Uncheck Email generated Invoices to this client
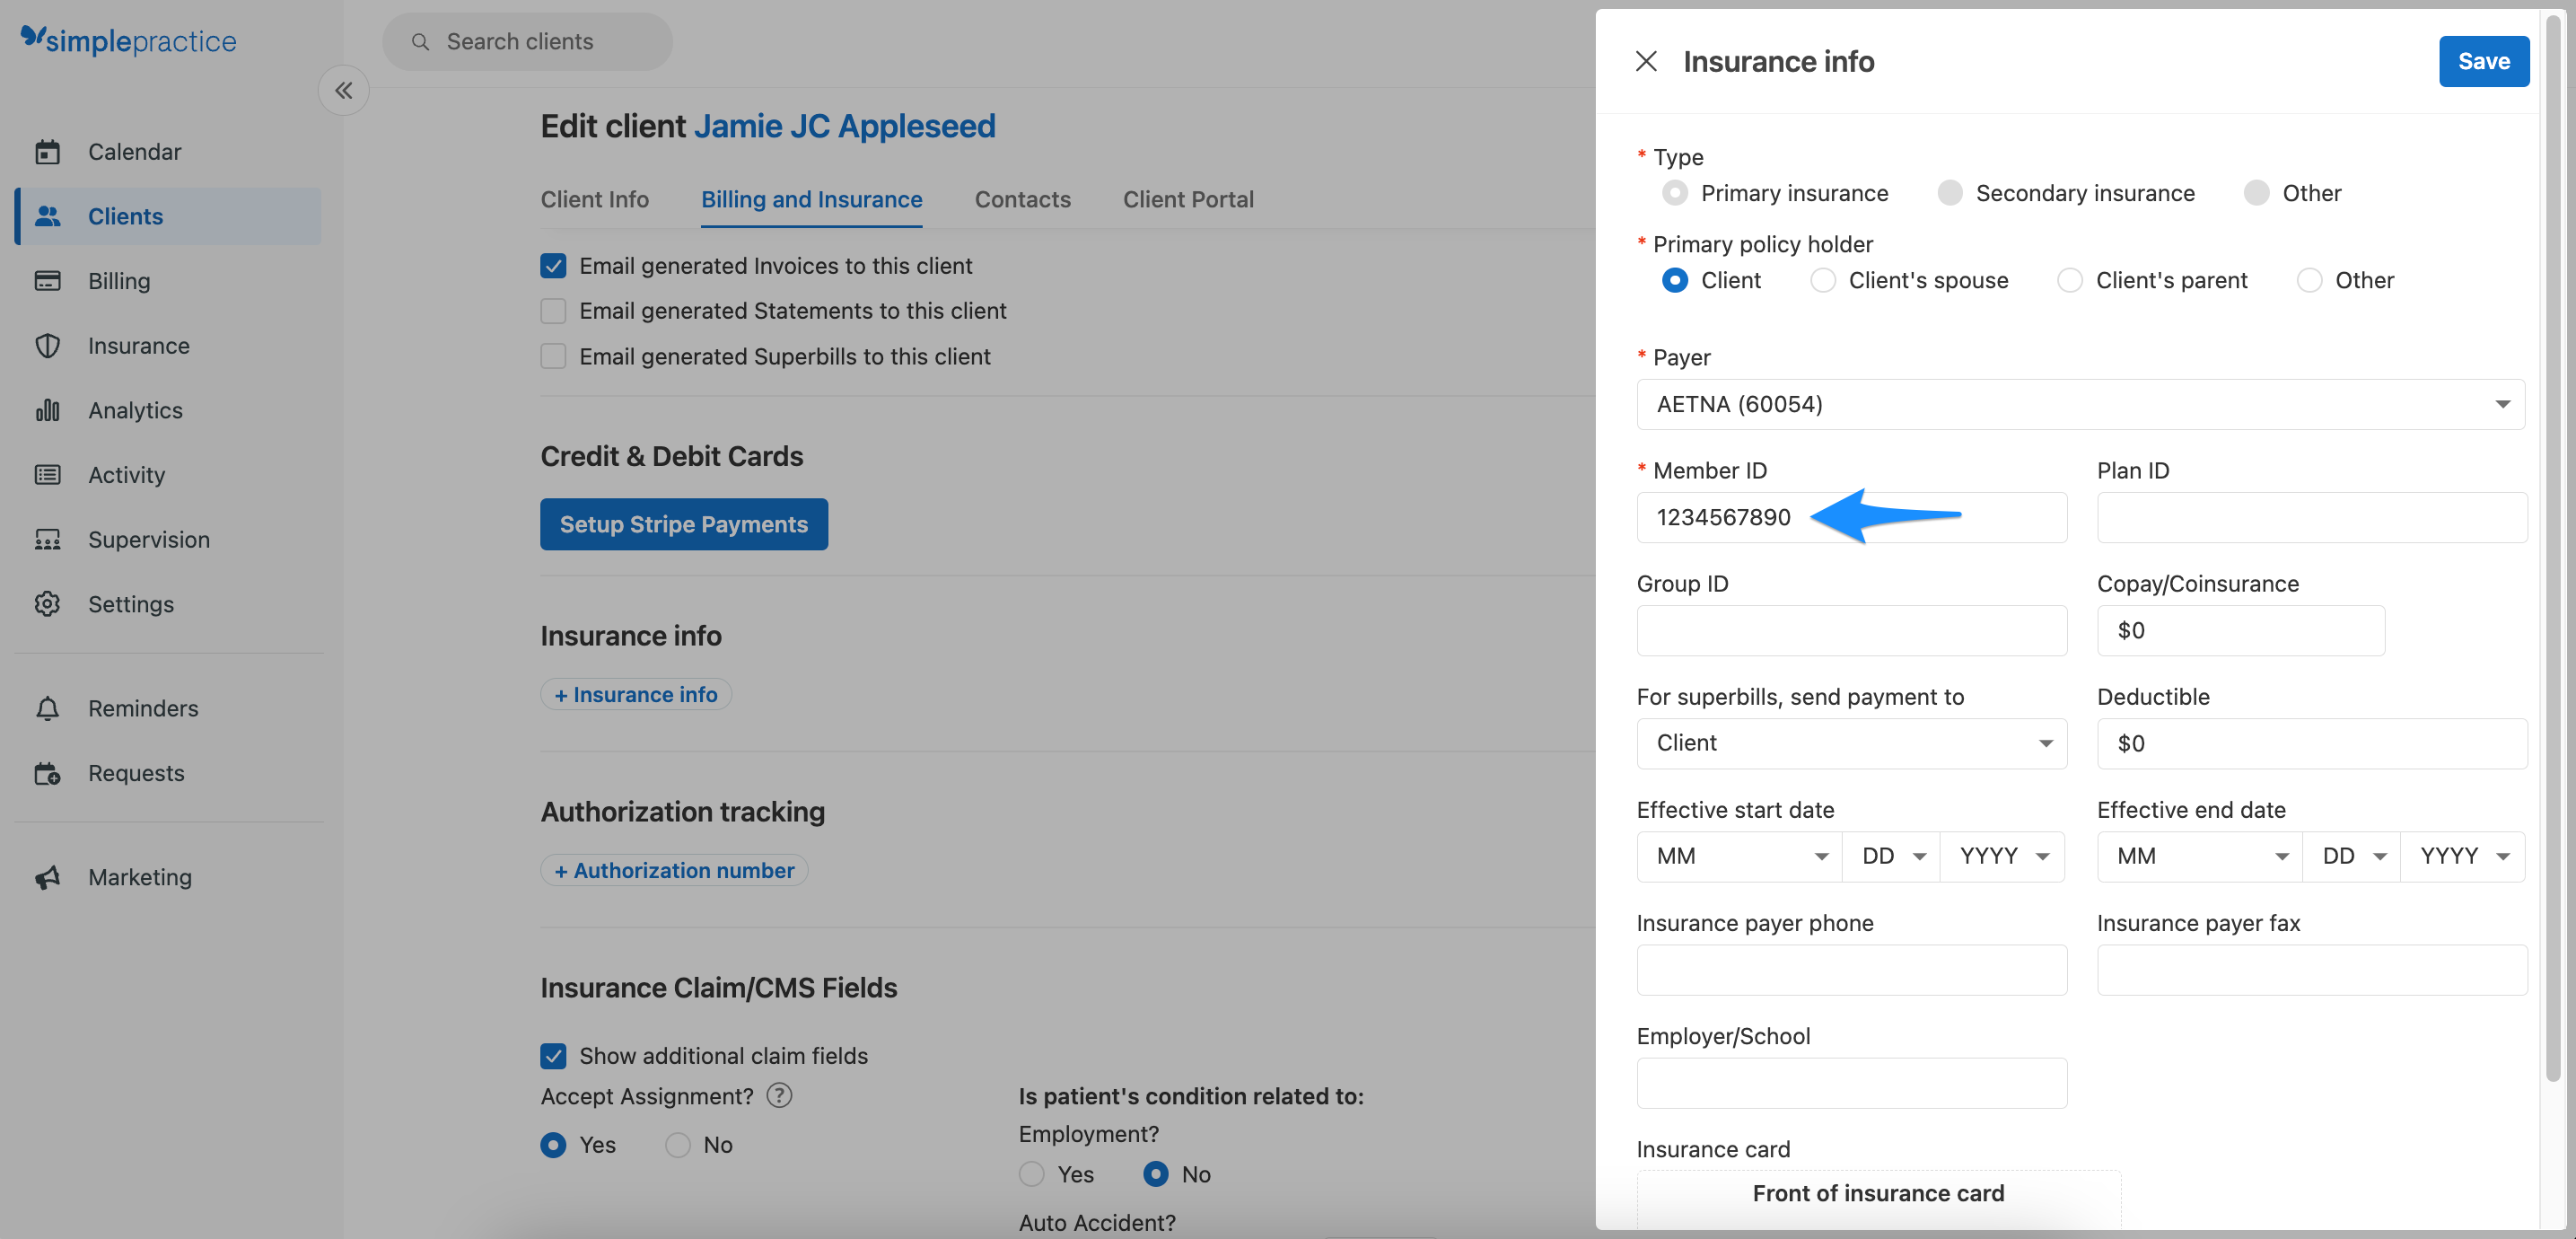Image resolution: width=2576 pixels, height=1239 pixels. click(553, 266)
